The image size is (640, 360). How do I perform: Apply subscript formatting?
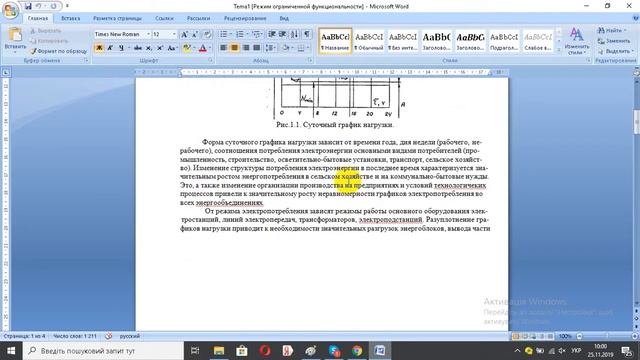click(149, 48)
